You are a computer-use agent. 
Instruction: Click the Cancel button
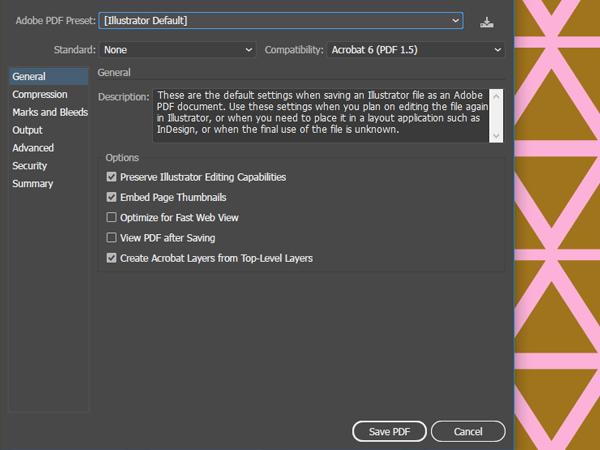[468, 431]
